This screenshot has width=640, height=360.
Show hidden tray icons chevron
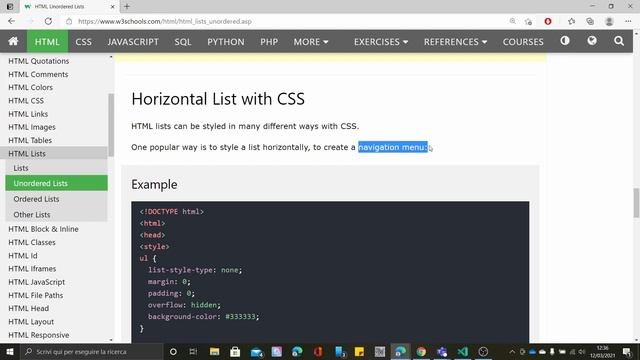[512, 351]
